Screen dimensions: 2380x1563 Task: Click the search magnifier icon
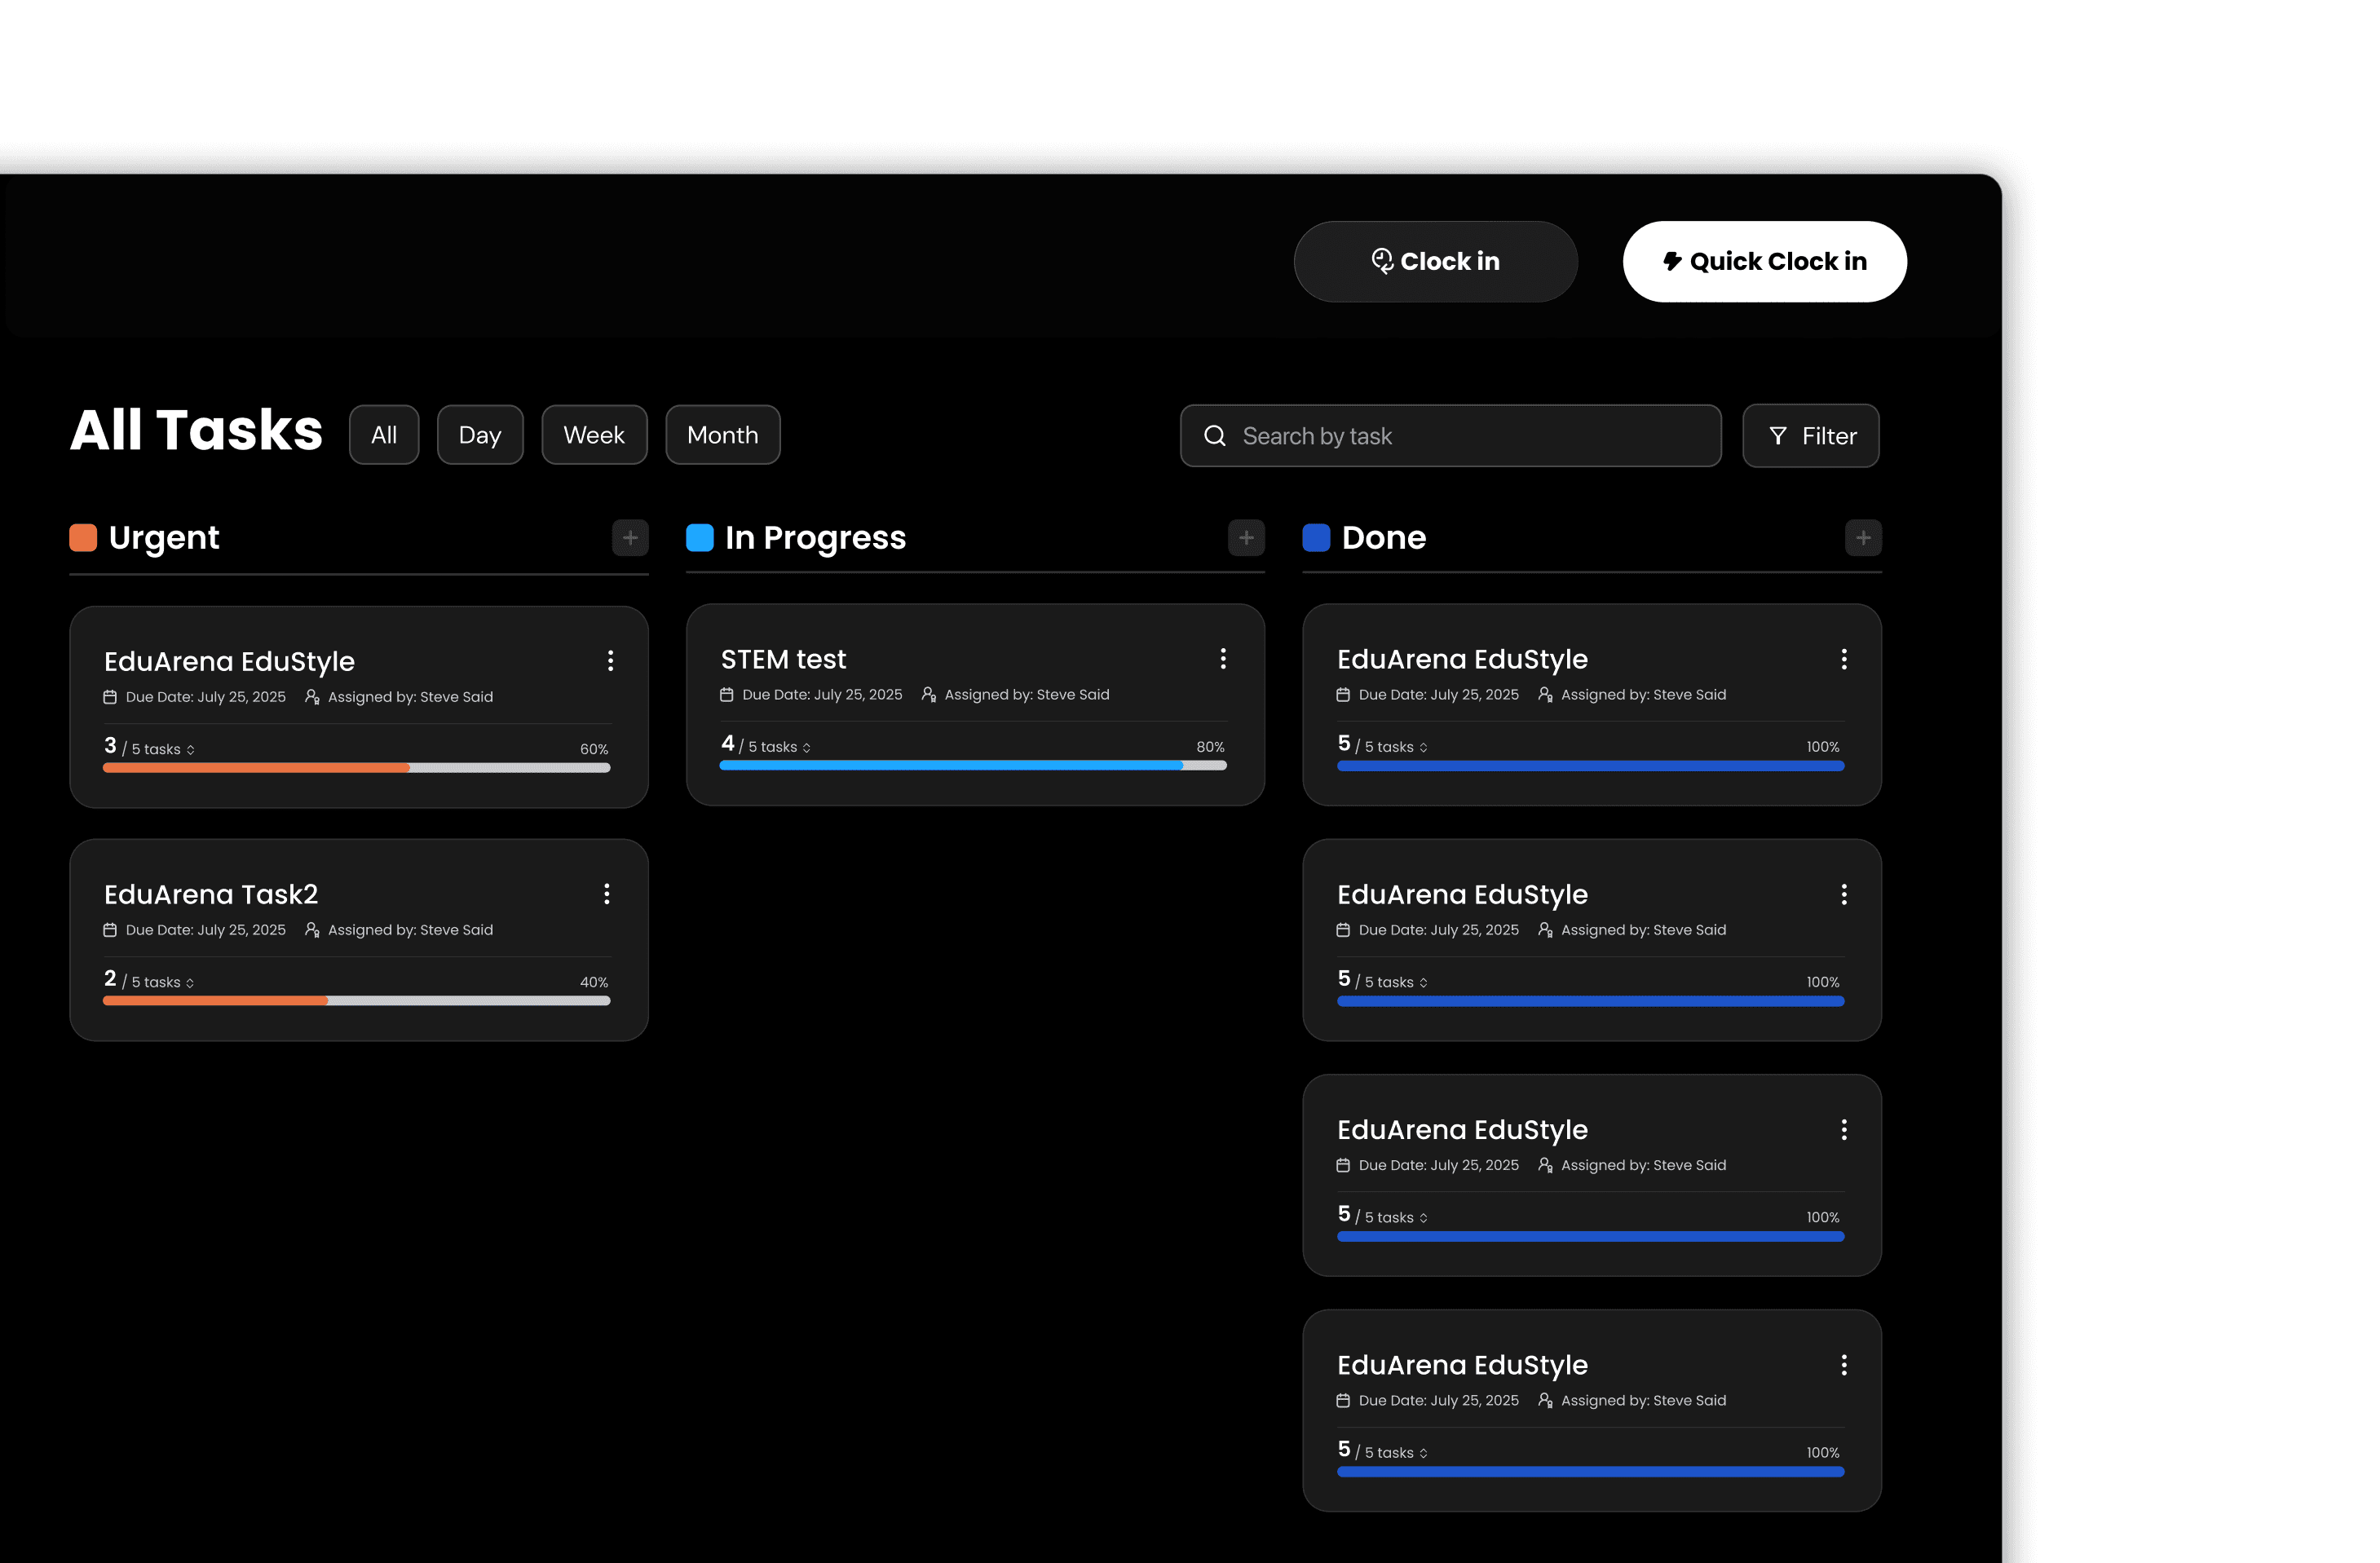coord(1214,436)
